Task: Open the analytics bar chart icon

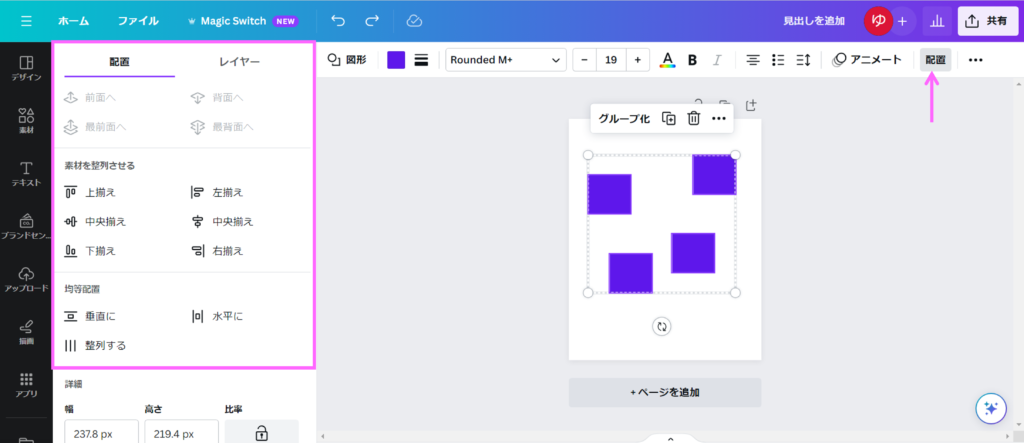Action: coord(937,20)
